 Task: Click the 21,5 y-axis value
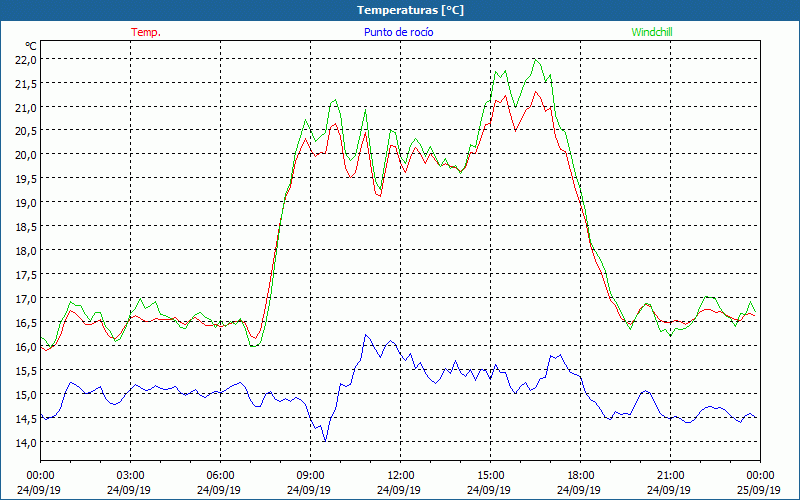click(26, 84)
